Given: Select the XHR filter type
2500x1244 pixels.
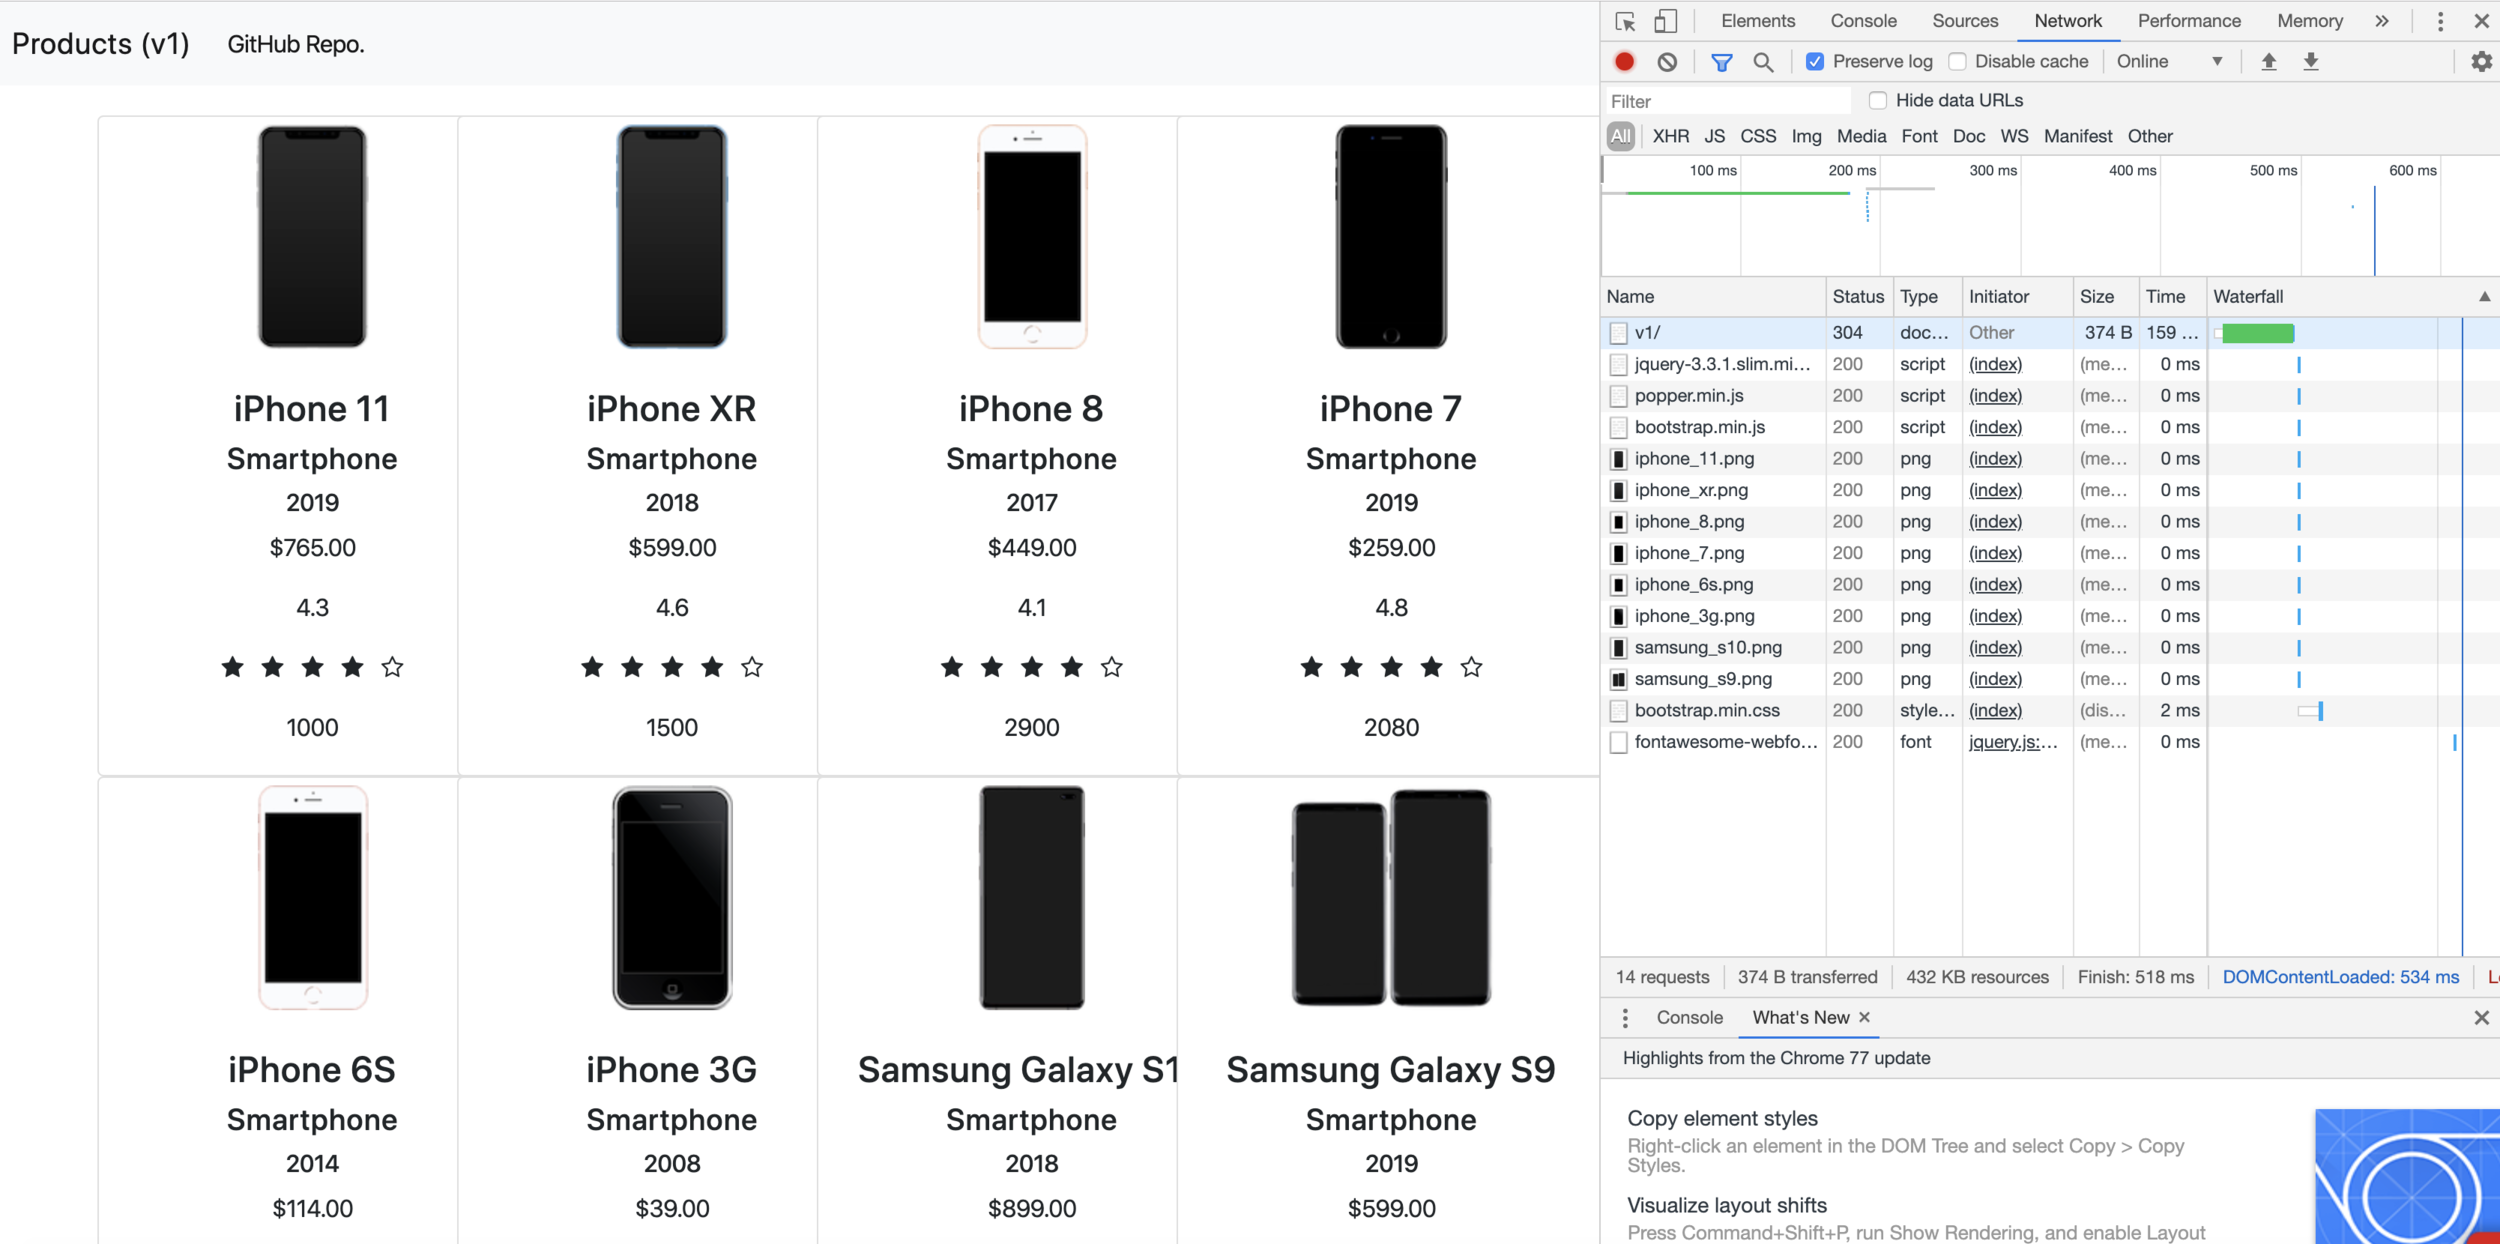Looking at the screenshot, I should click(x=1670, y=136).
